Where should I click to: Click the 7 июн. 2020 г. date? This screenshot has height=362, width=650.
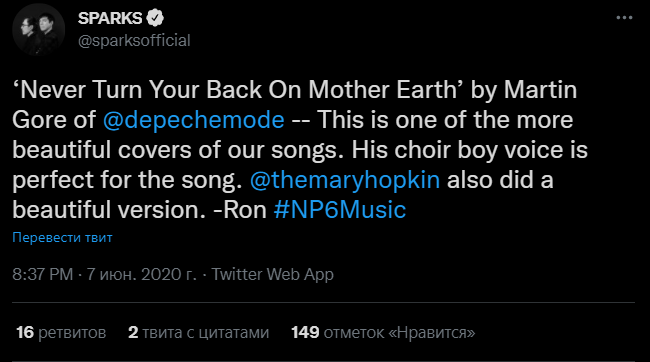coord(141,274)
